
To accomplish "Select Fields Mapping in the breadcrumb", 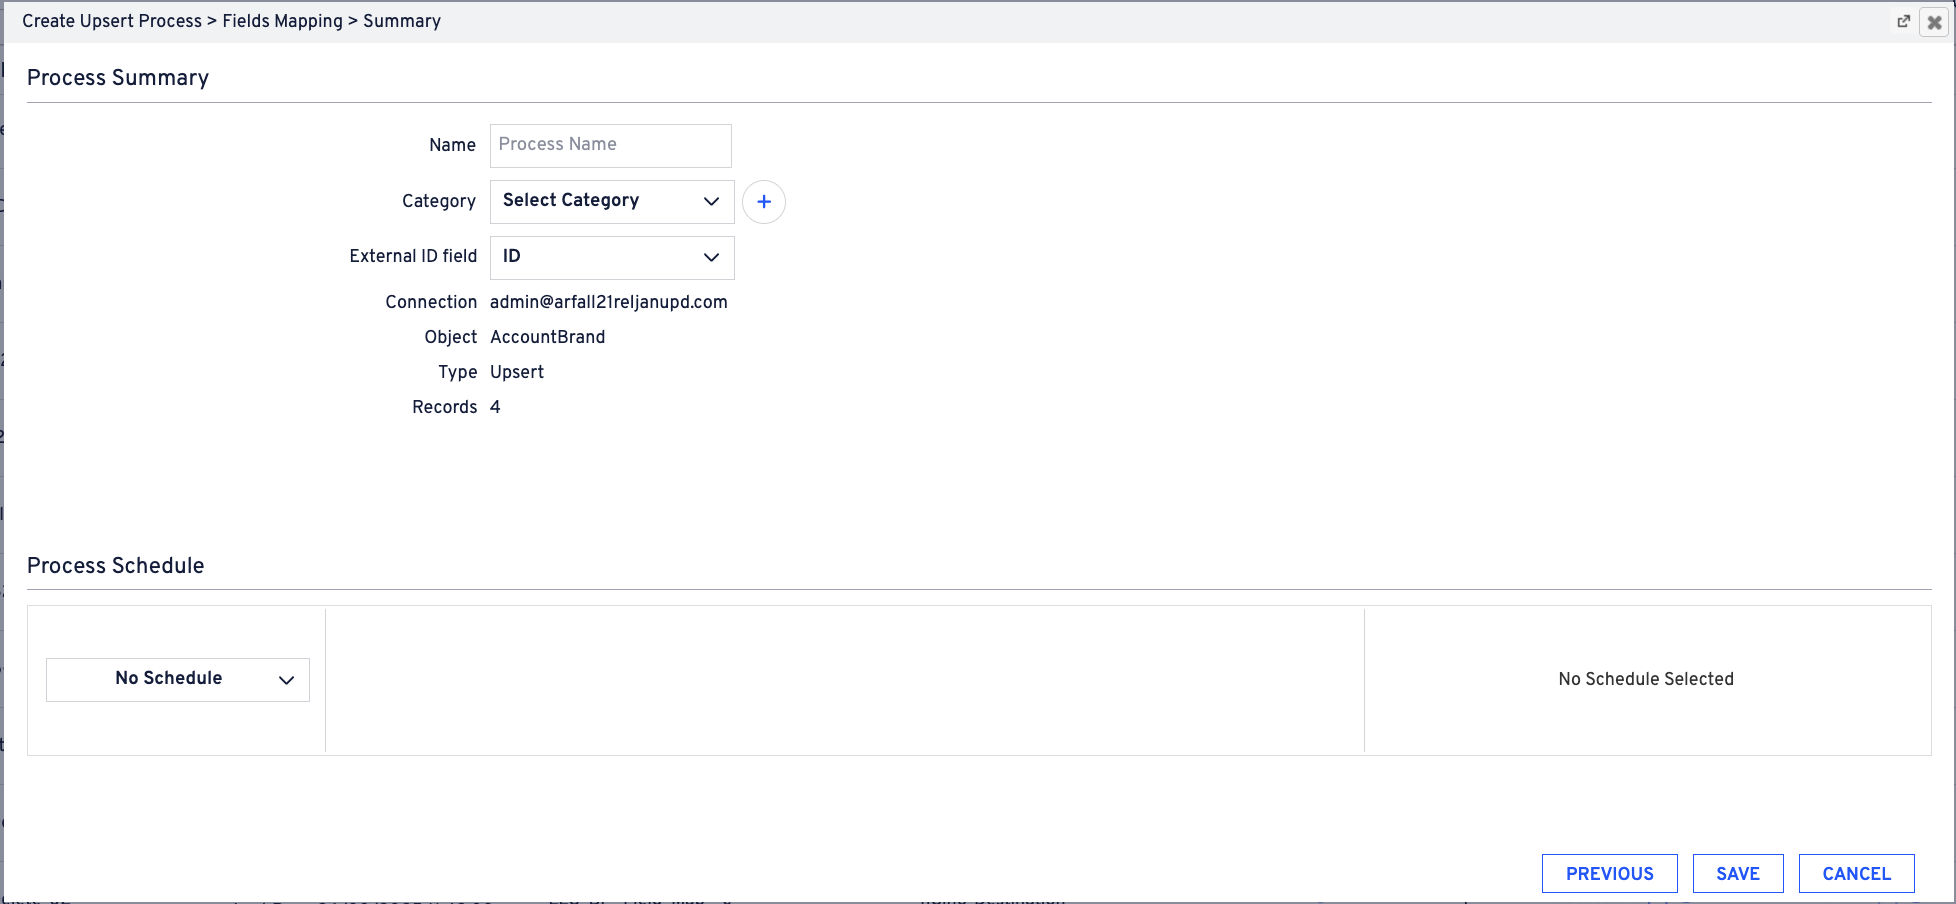I will 282,21.
